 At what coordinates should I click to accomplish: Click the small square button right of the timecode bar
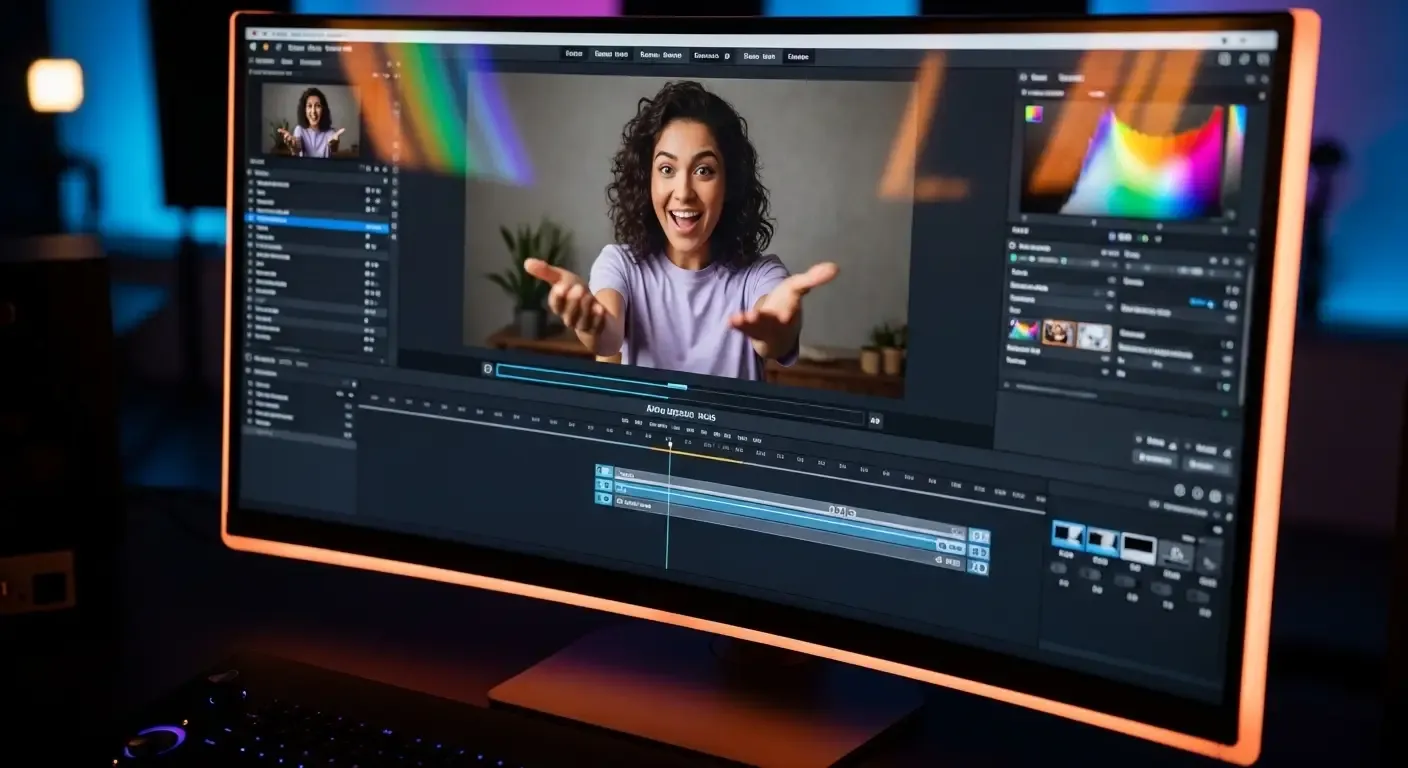pyautogui.click(x=875, y=421)
